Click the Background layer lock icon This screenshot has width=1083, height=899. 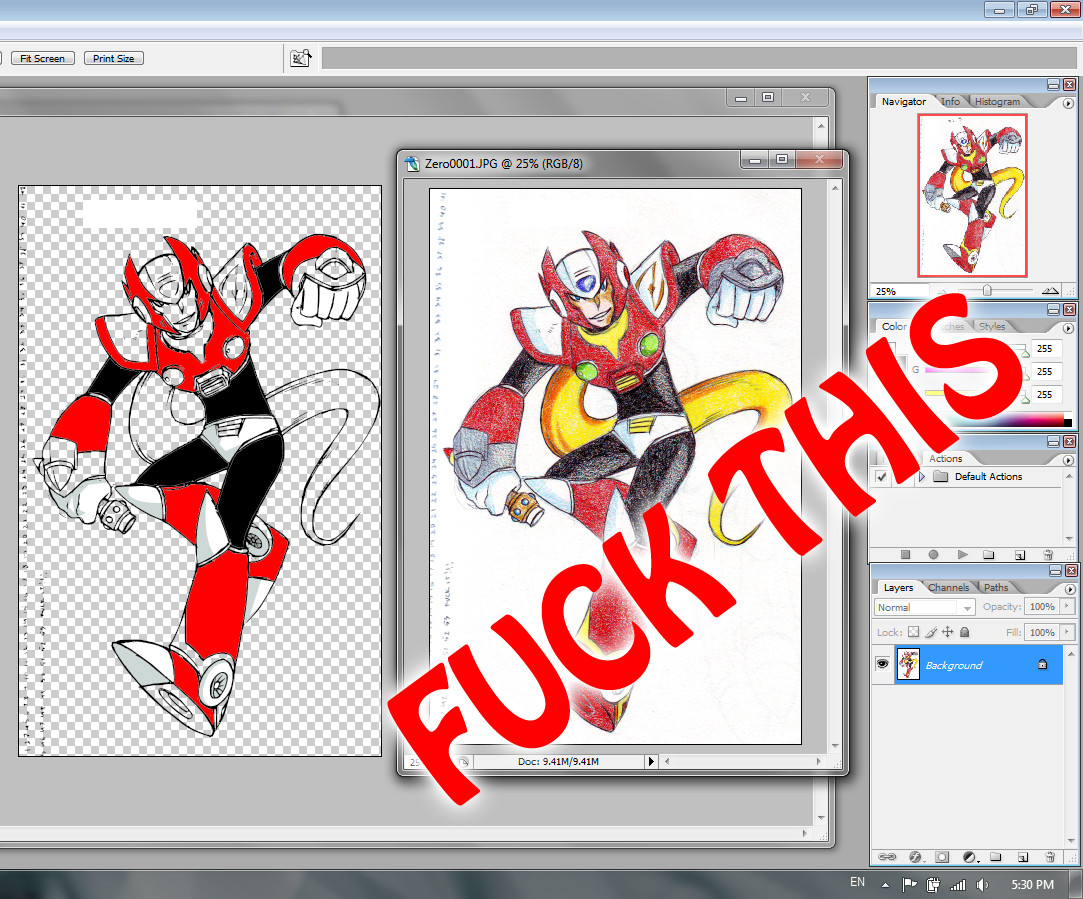click(x=1042, y=664)
